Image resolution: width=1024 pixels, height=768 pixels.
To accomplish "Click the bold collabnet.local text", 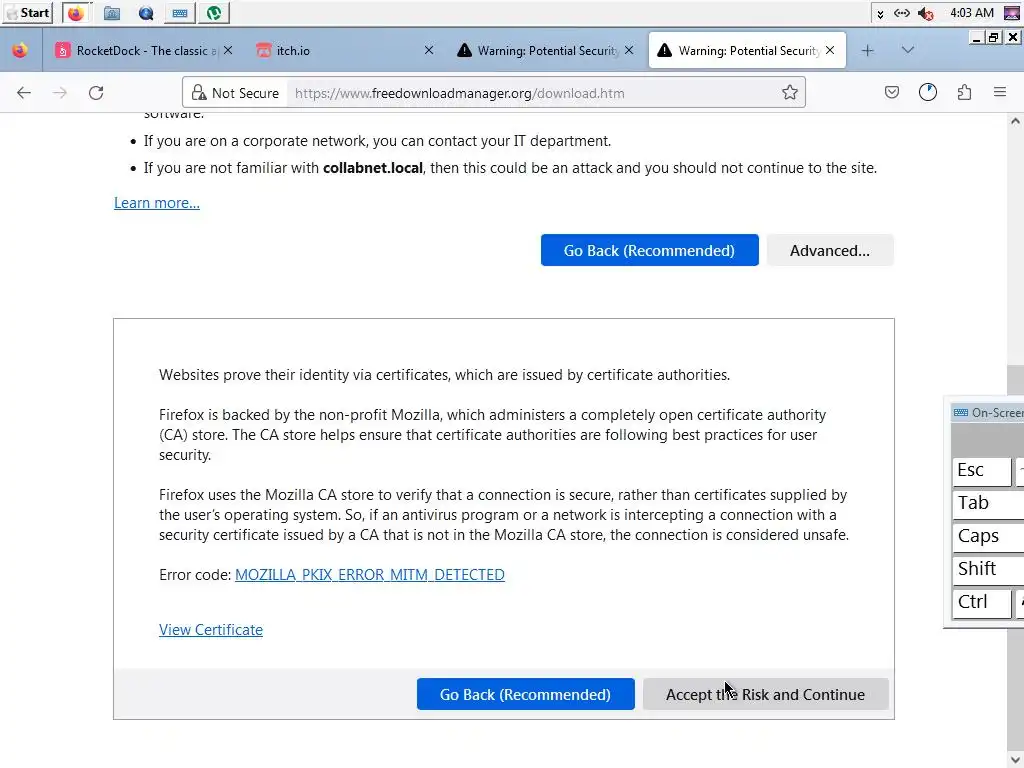I will coord(373,168).
